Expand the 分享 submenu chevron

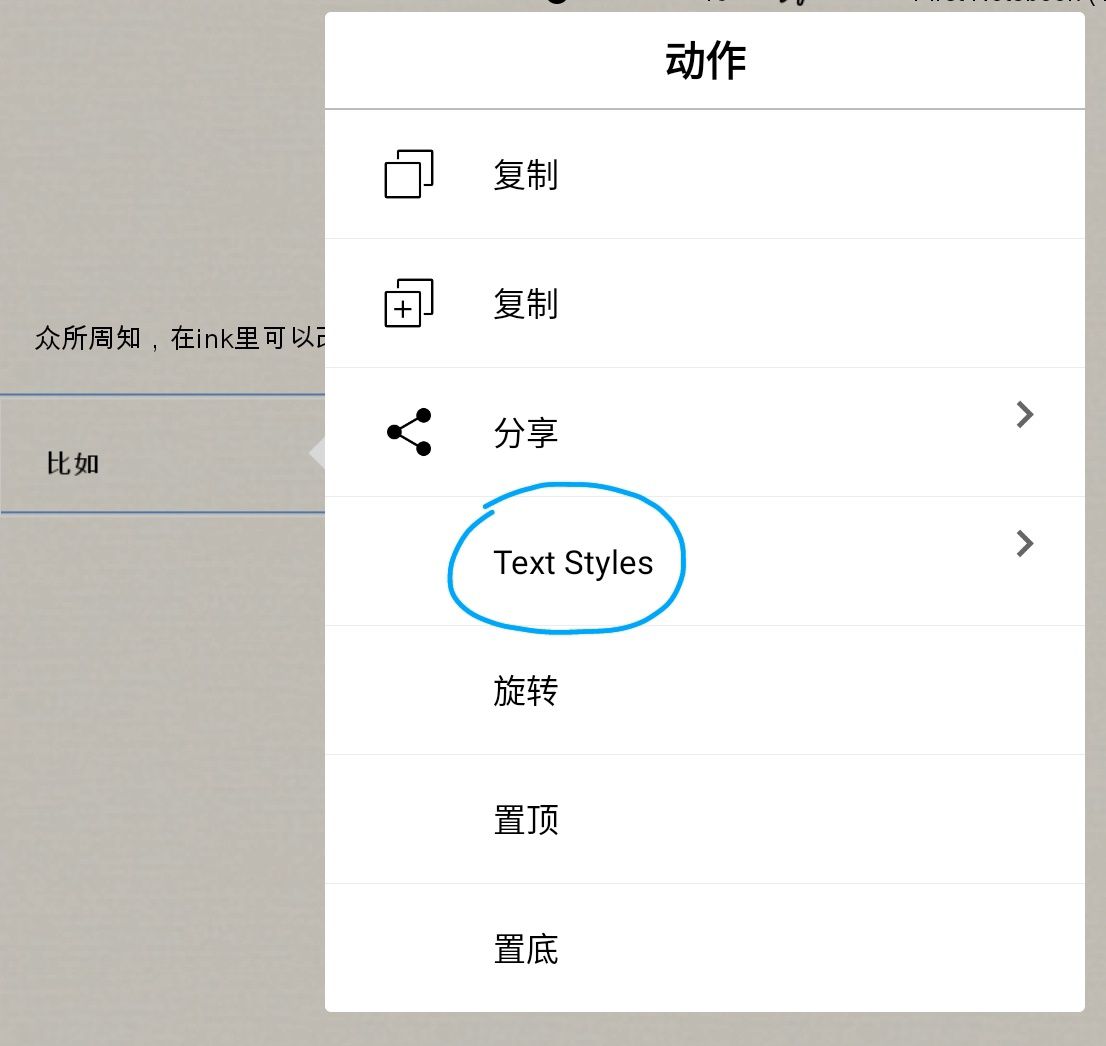(1025, 415)
